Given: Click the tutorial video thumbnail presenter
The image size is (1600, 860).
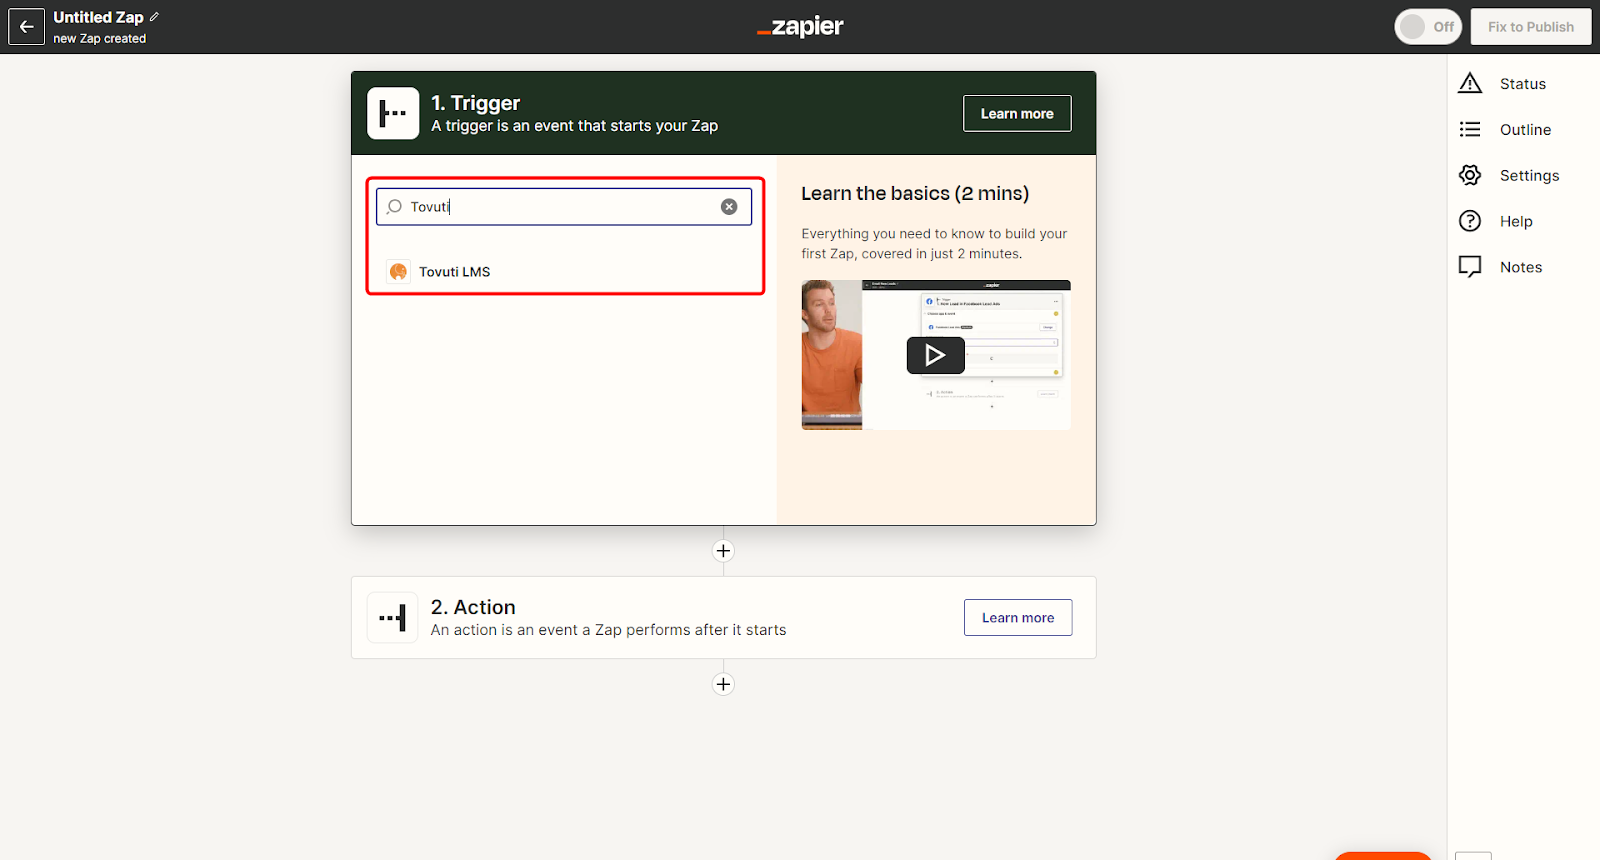Looking at the screenshot, I should 831,355.
